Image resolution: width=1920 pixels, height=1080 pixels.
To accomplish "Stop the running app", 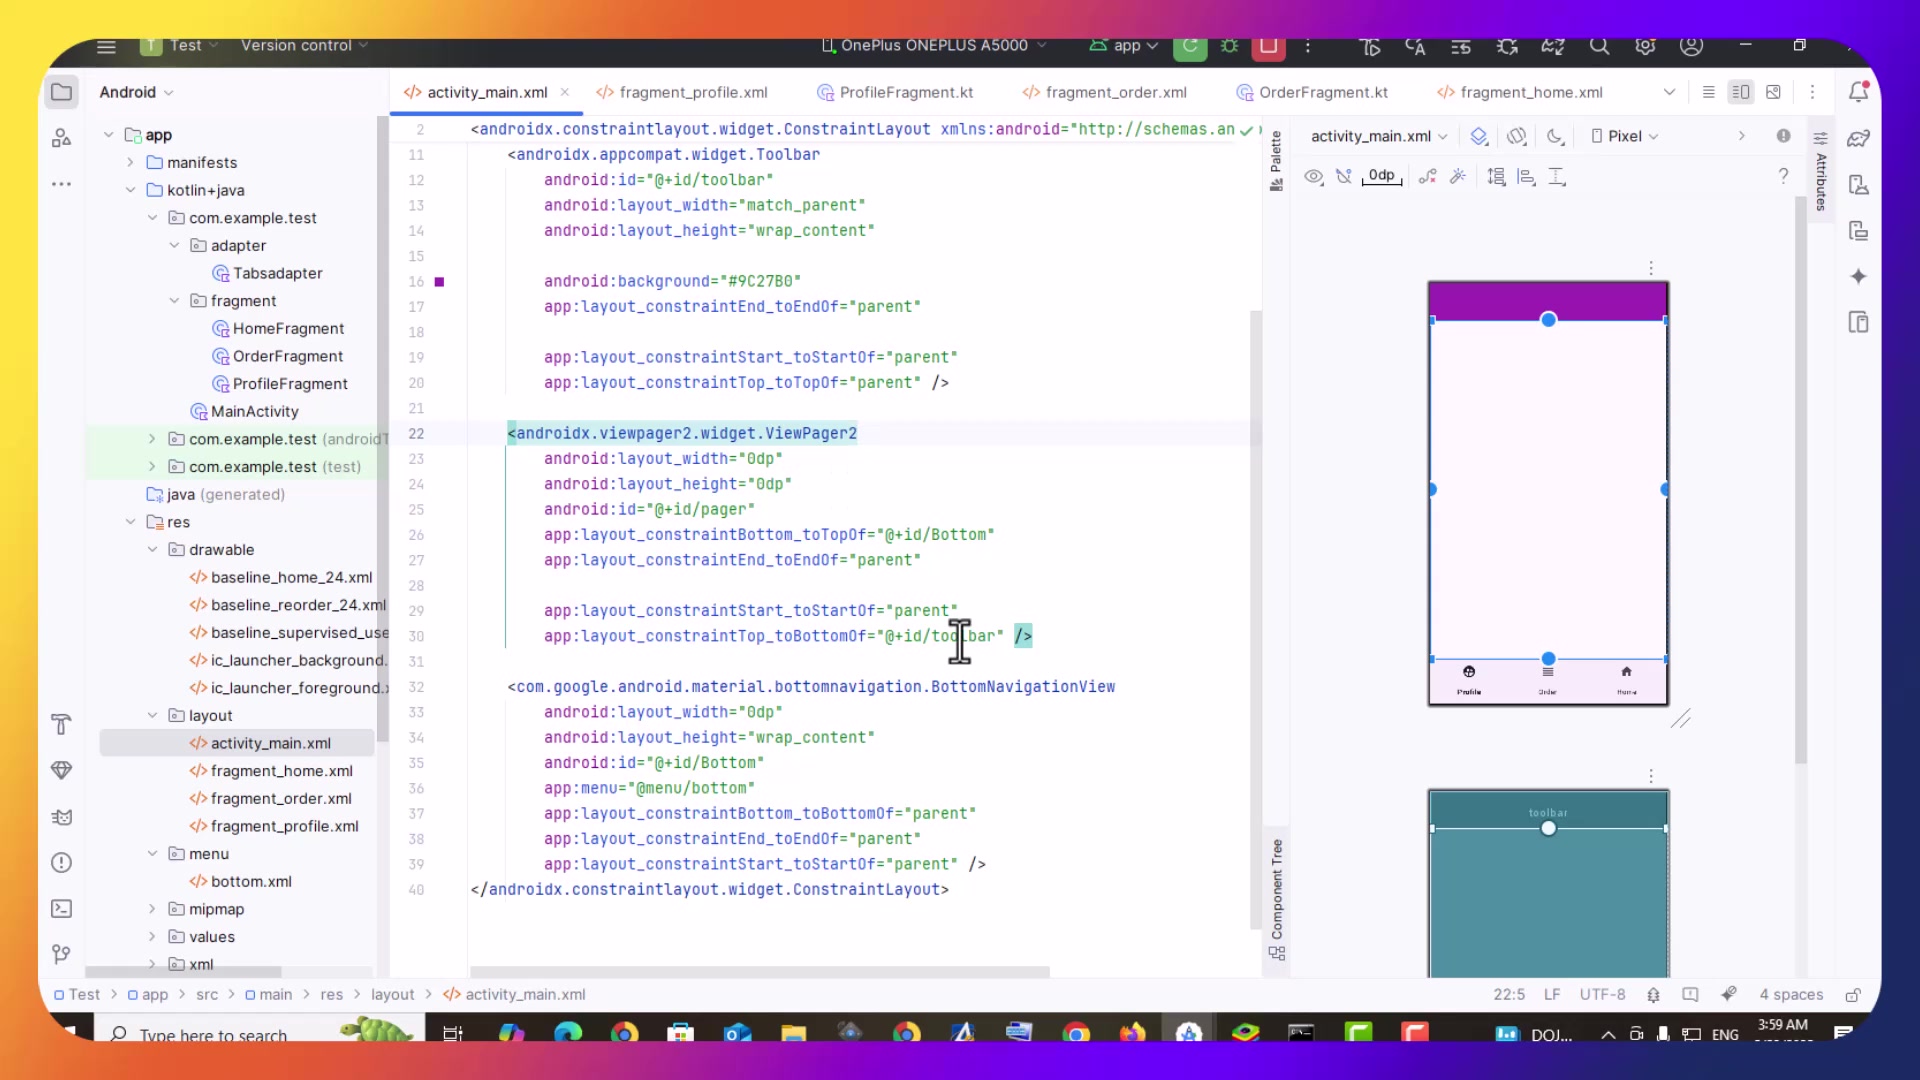I will [1268, 46].
